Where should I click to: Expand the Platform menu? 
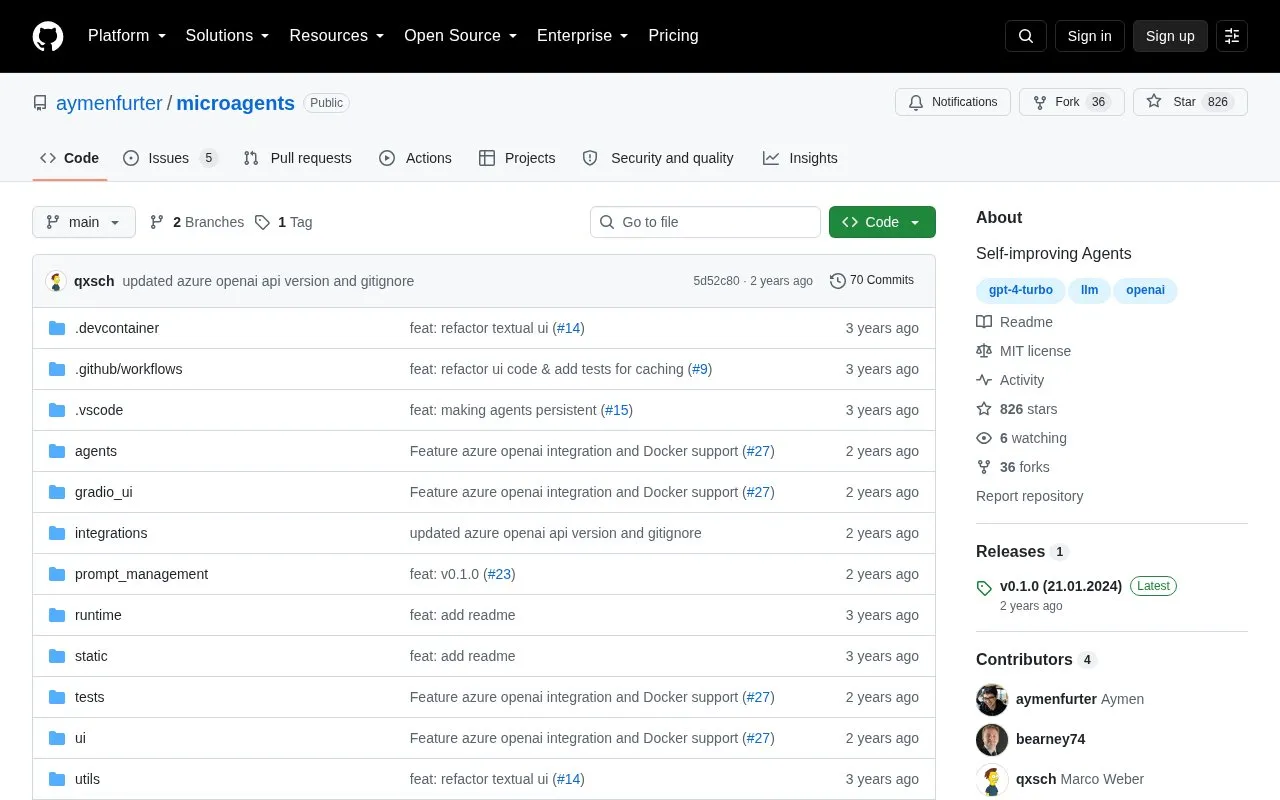coord(127,36)
